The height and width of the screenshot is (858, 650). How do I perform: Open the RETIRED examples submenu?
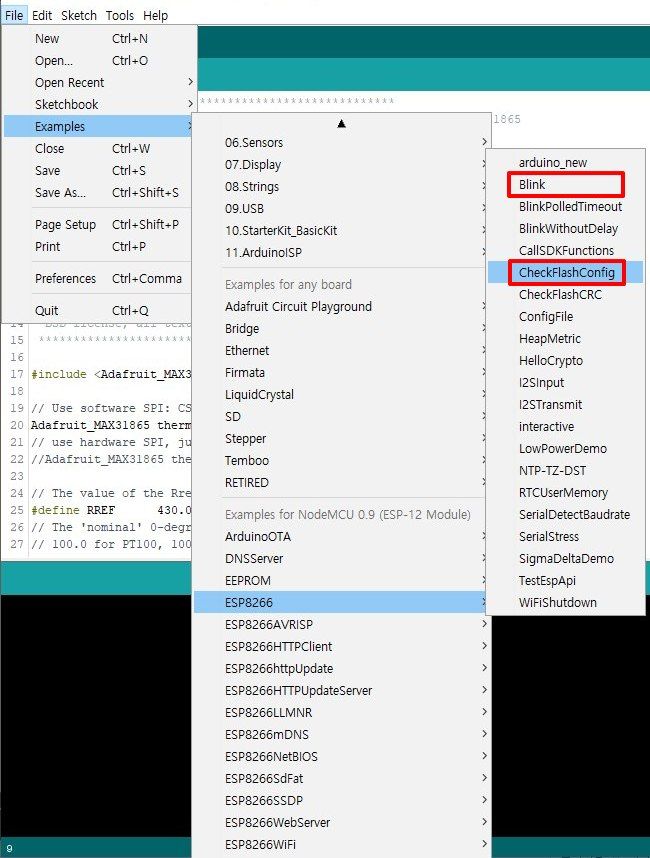click(x=341, y=483)
